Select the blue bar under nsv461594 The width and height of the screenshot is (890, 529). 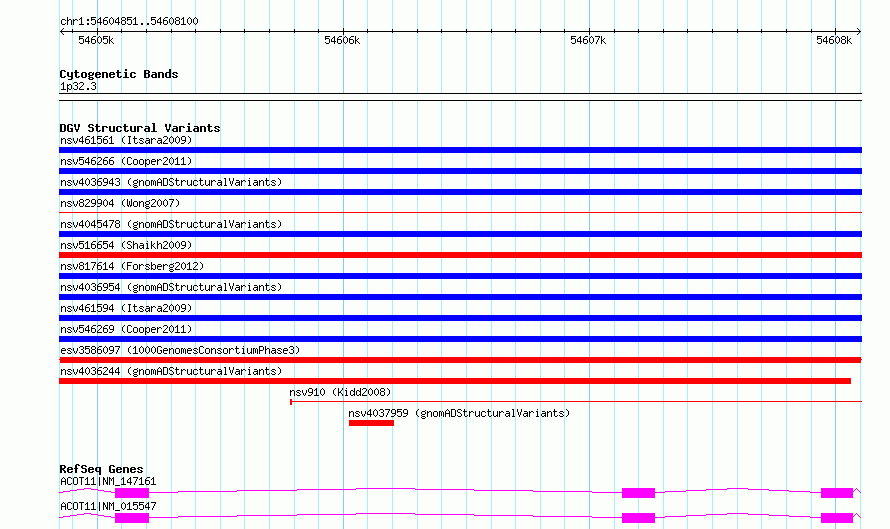[460, 318]
